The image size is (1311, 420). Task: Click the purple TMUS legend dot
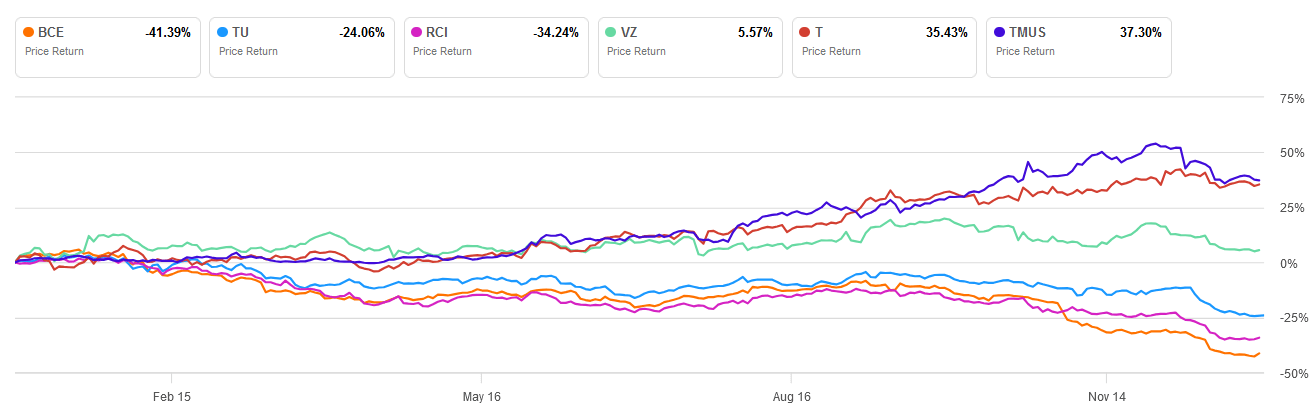click(x=999, y=32)
